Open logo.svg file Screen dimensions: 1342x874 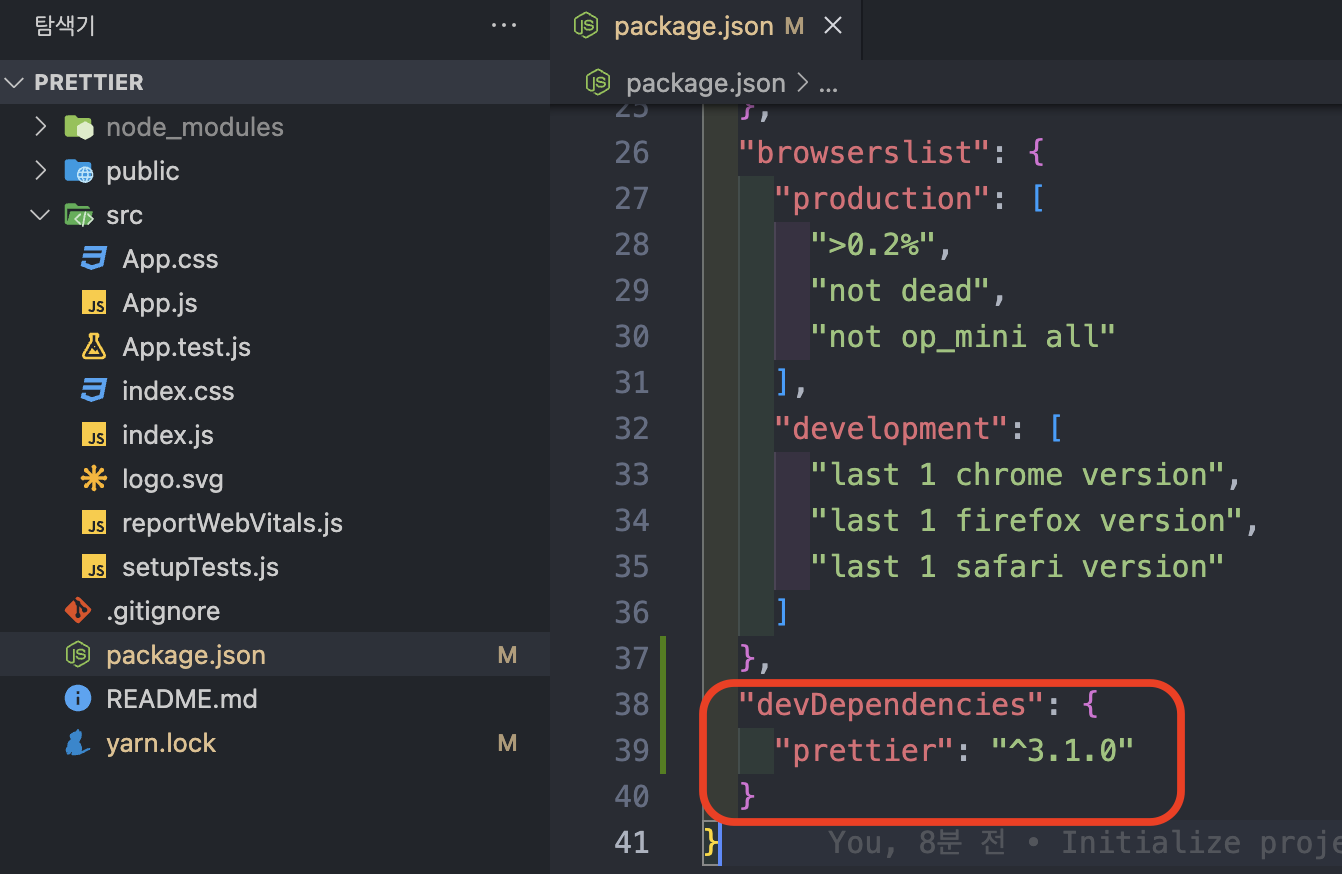click(173, 479)
